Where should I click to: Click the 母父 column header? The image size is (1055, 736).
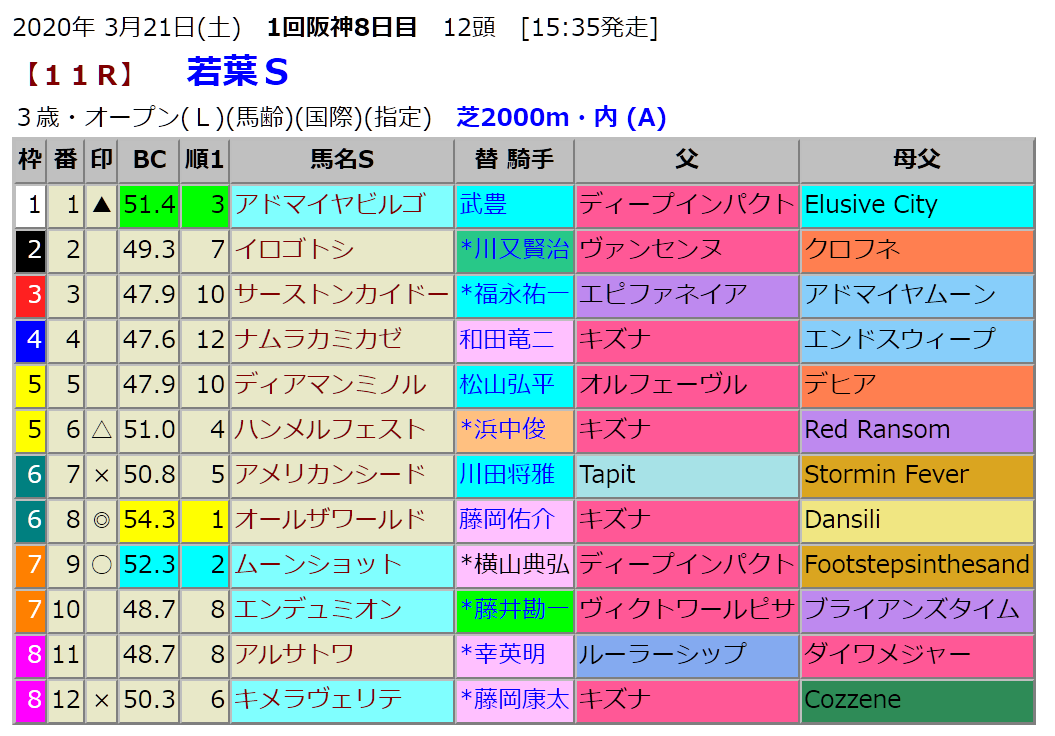pyautogui.click(x=916, y=160)
